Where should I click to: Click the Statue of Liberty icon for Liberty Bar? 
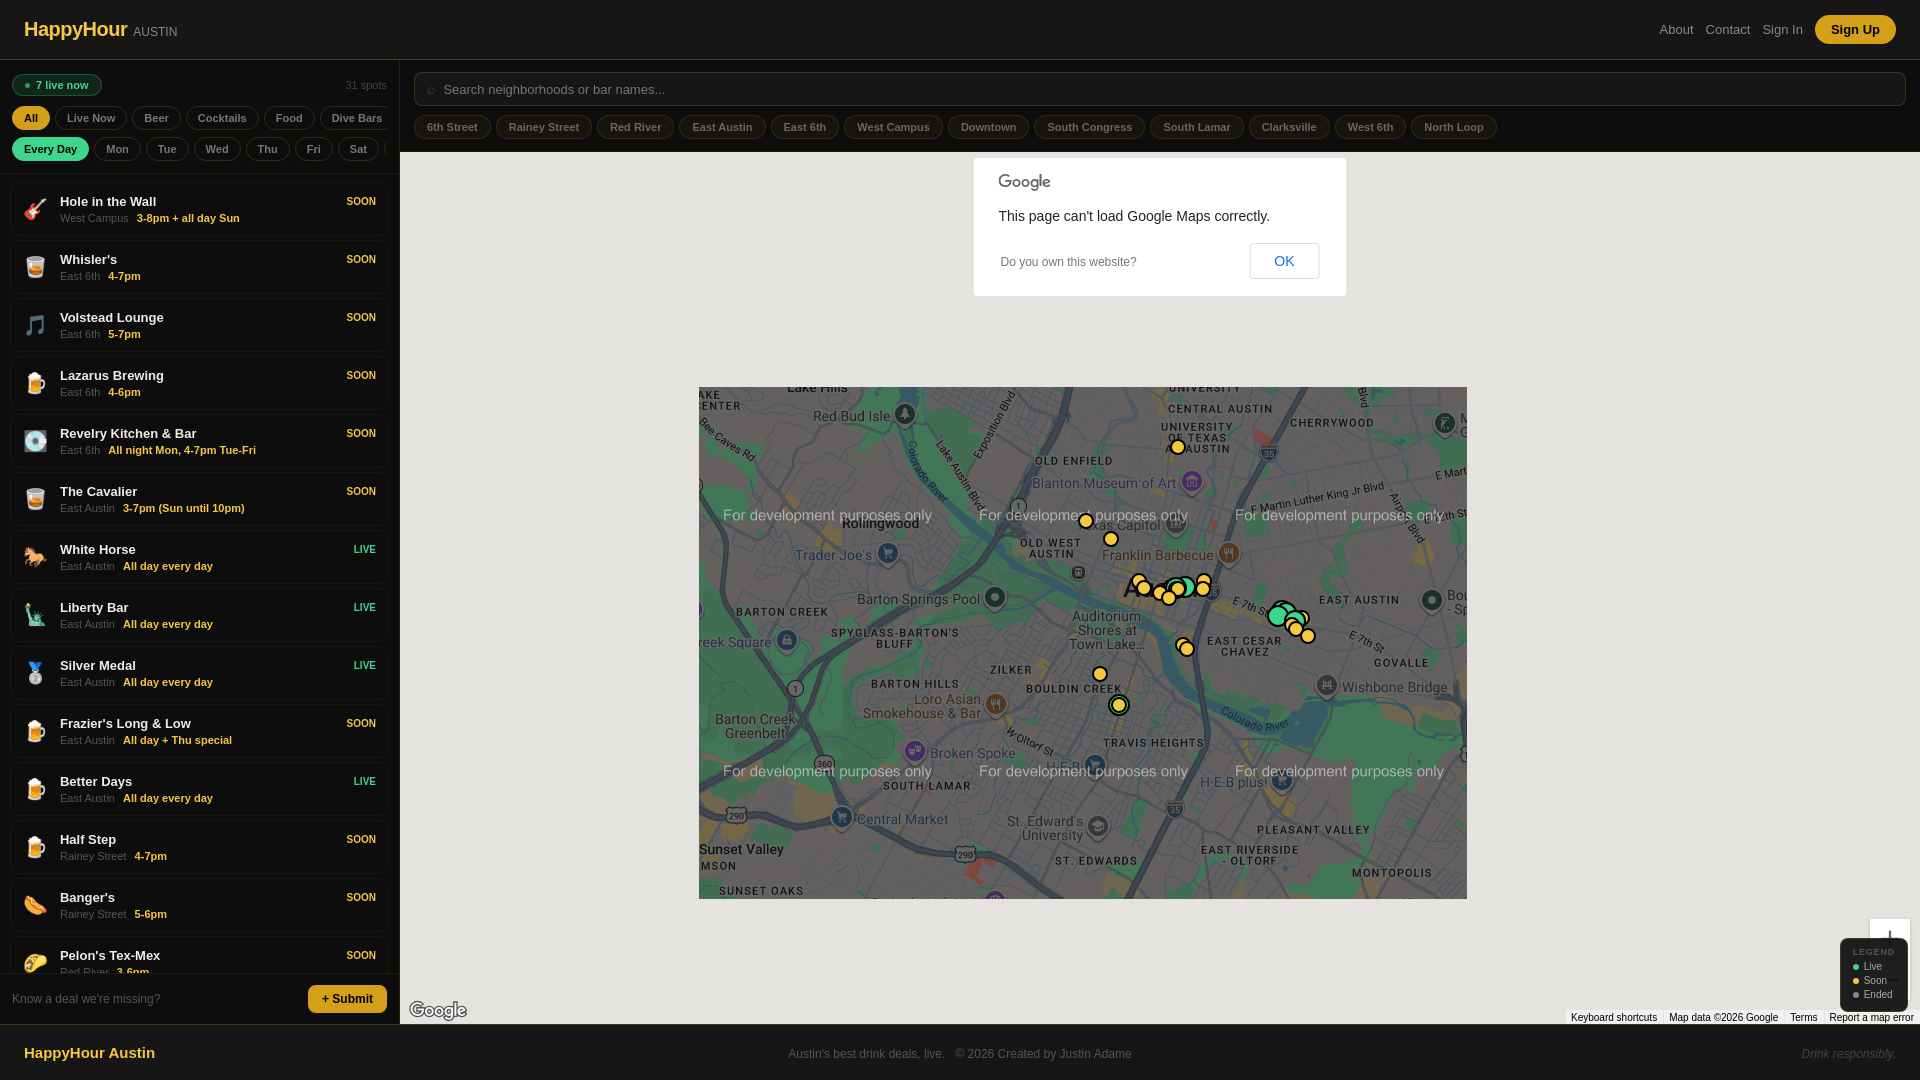35,615
